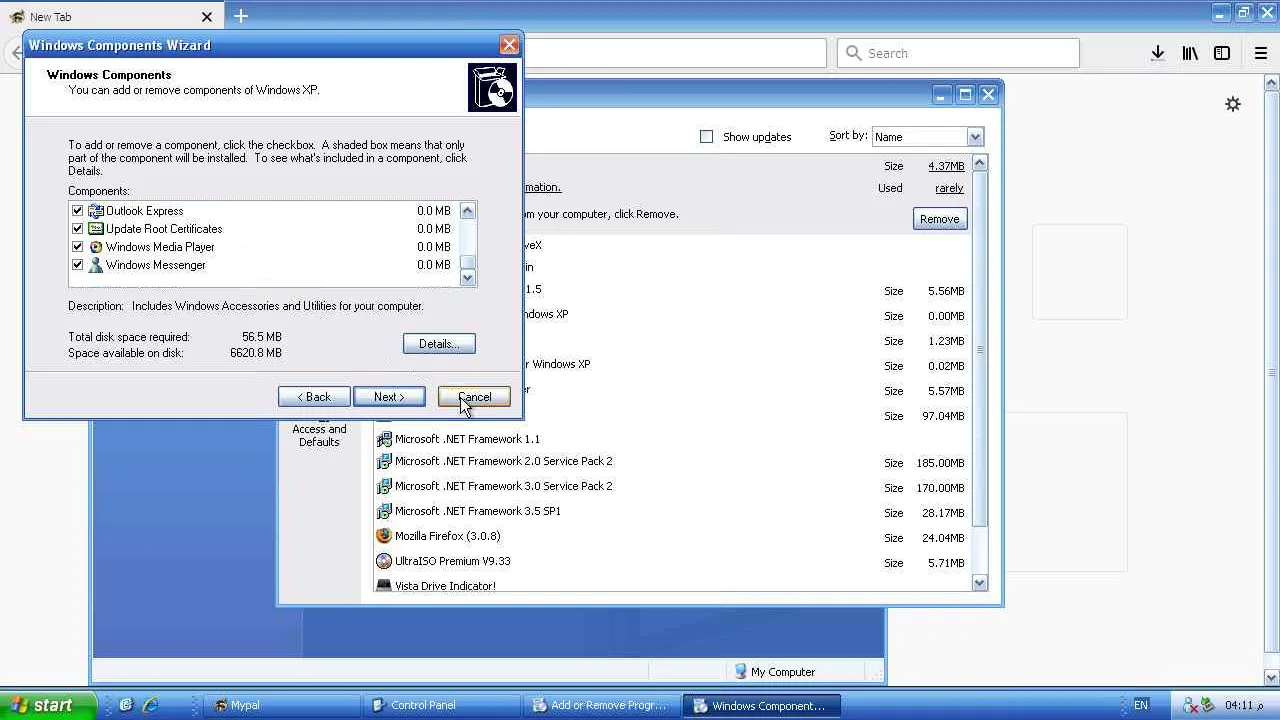Click the rarely used link
1280x720 pixels.
tap(949, 188)
